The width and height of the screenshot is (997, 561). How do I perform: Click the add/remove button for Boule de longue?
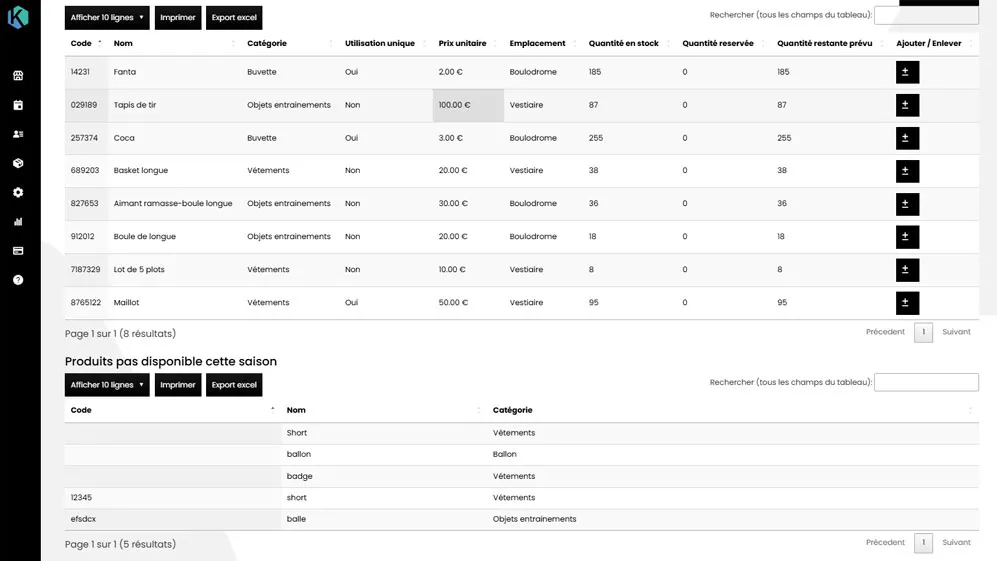(x=907, y=237)
